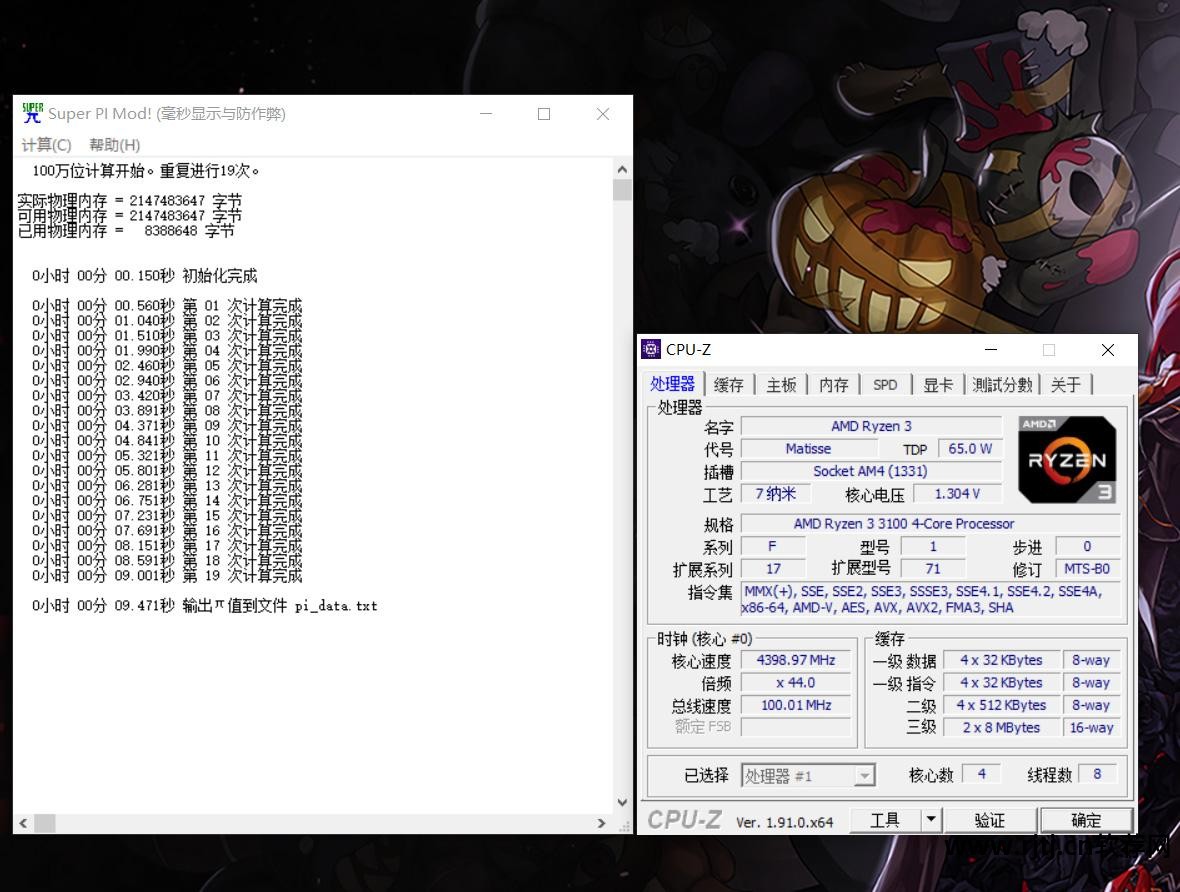Close the Super PI window
Screen dimensions: 1180x892
(x=603, y=114)
